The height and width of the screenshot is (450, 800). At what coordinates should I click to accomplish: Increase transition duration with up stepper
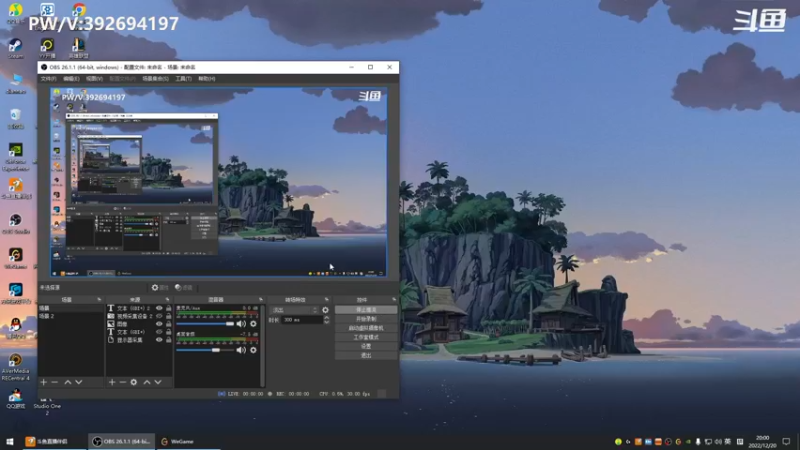[327, 318]
